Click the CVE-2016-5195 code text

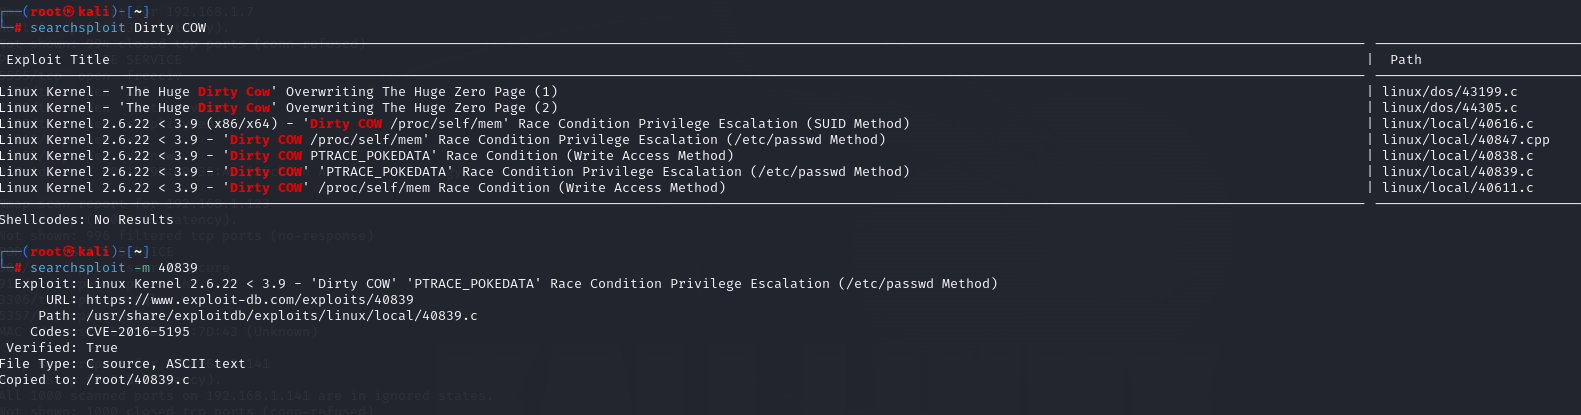(x=138, y=332)
